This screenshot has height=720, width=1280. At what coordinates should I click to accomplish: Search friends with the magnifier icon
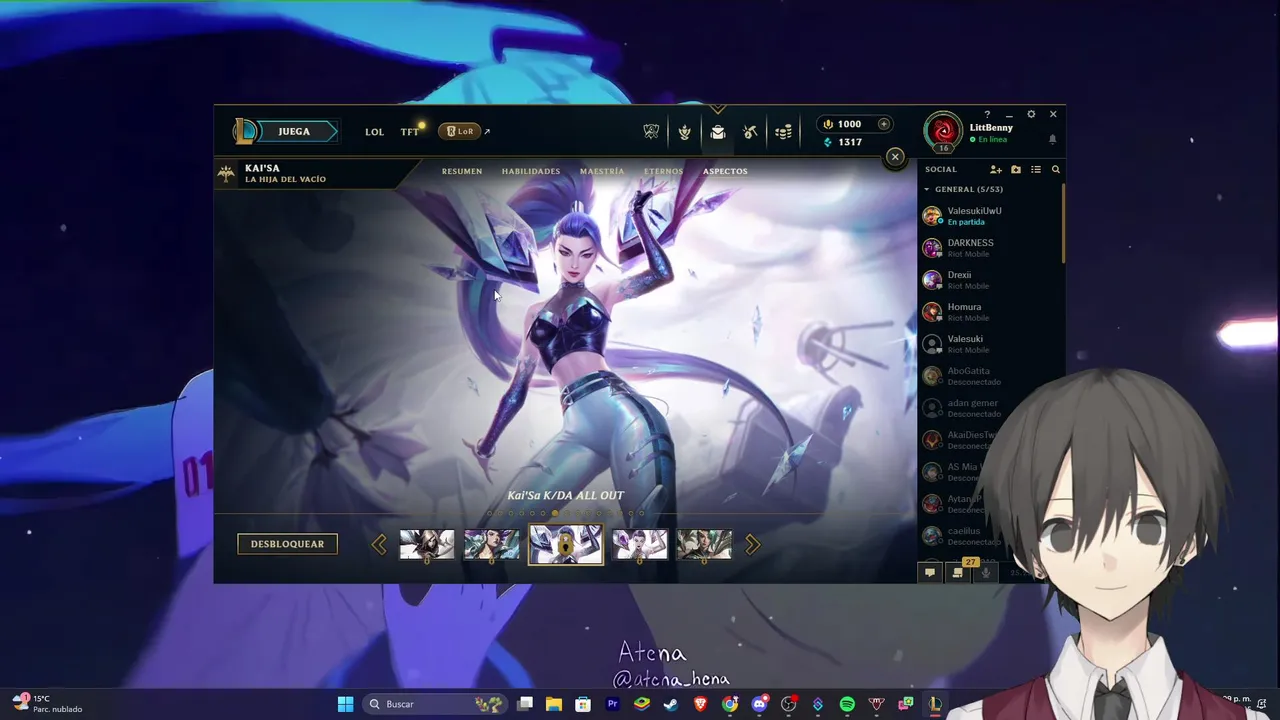coord(1055,170)
